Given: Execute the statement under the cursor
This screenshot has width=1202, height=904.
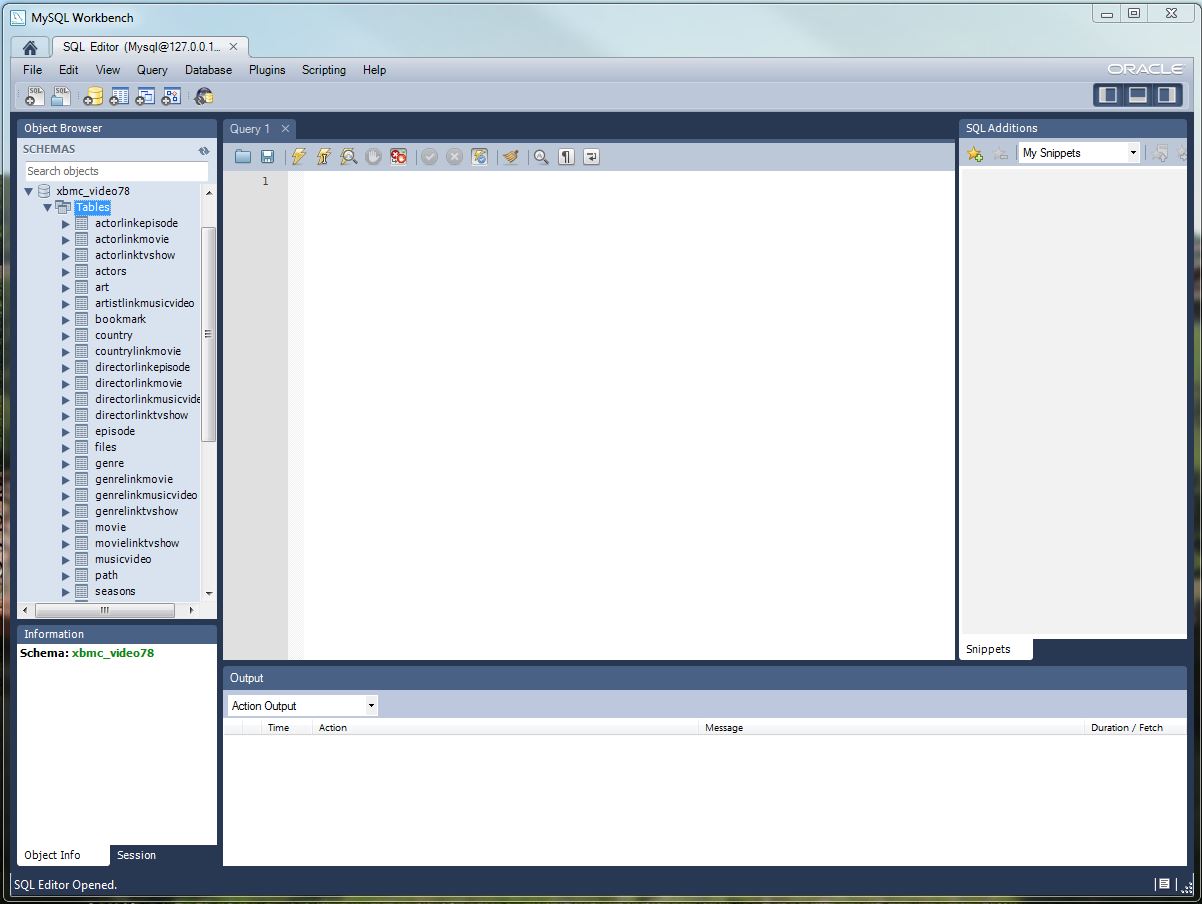Looking at the screenshot, I should tap(323, 157).
